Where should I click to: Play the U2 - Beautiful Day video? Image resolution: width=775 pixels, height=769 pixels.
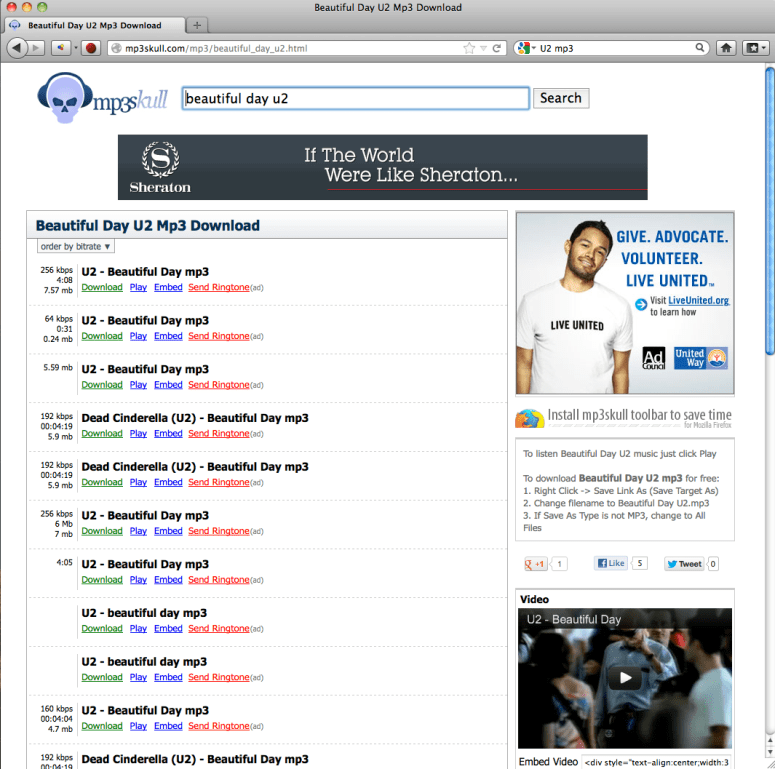click(626, 677)
